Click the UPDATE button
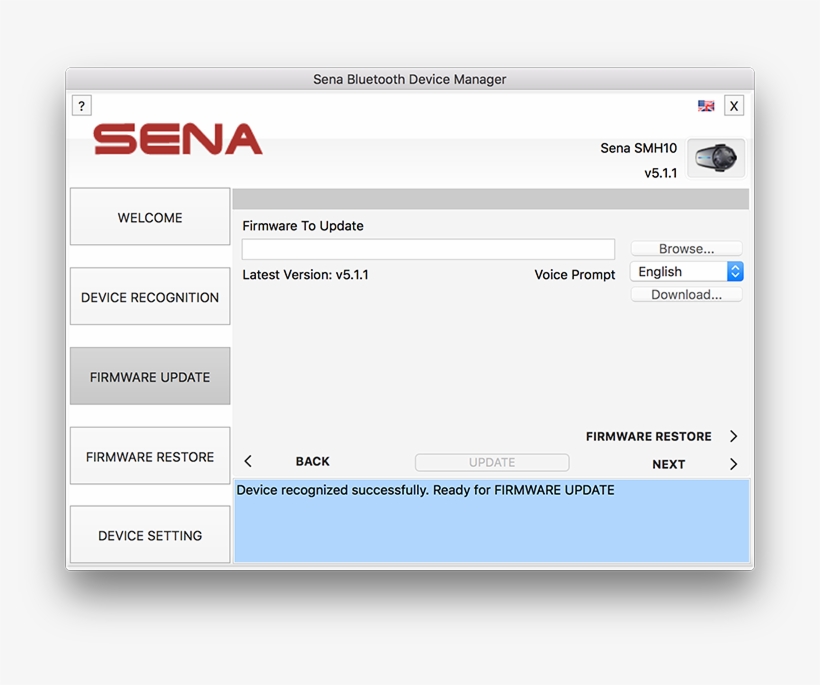Screen dimensions: 820x685 pyautogui.click(x=491, y=462)
